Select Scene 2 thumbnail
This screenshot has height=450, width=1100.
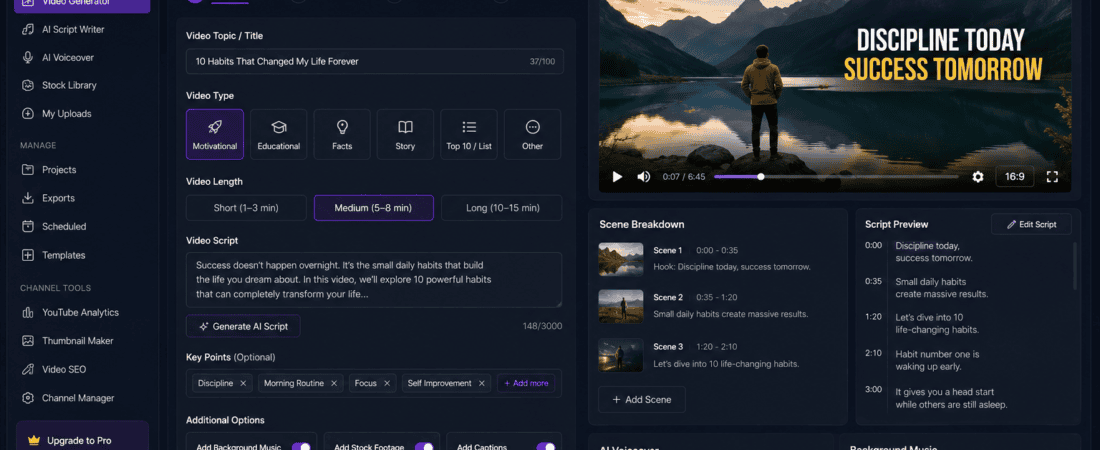tap(621, 306)
